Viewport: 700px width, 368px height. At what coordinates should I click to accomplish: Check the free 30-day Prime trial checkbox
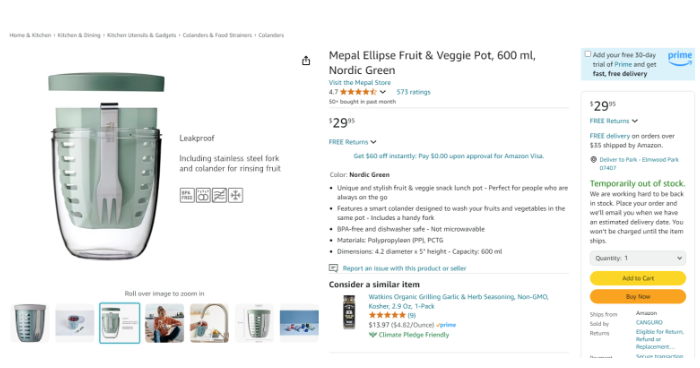pyautogui.click(x=588, y=54)
